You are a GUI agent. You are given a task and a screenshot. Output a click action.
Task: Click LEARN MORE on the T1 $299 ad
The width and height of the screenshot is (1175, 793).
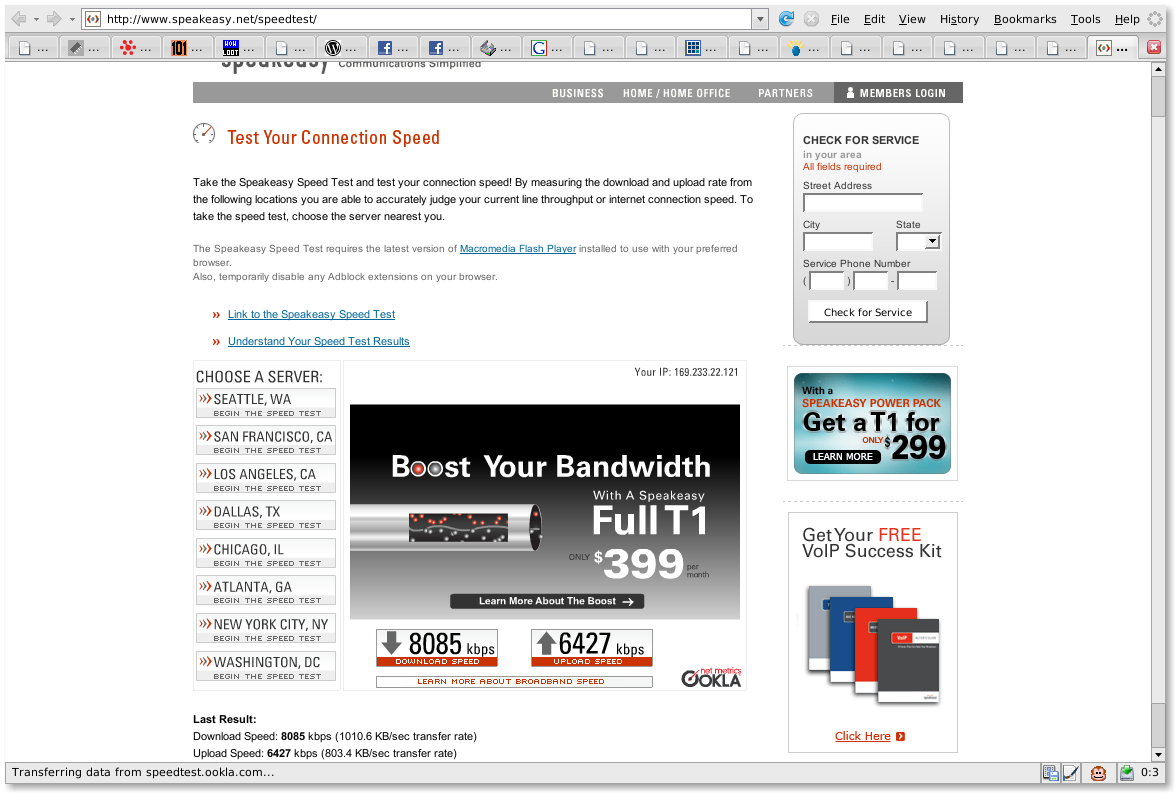coord(842,456)
